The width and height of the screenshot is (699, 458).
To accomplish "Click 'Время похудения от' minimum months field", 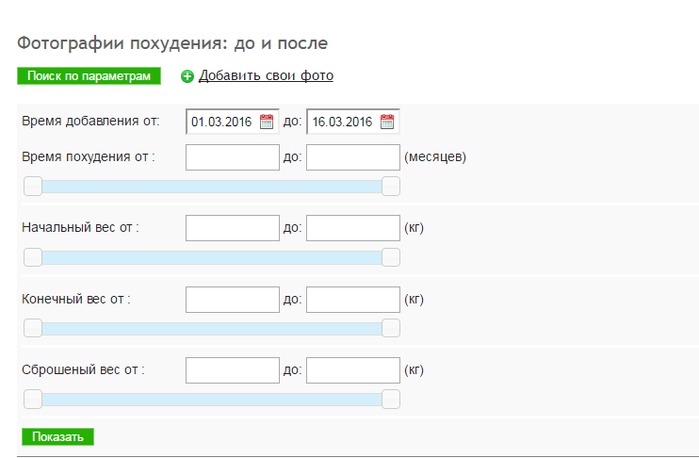I will pos(232,157).
